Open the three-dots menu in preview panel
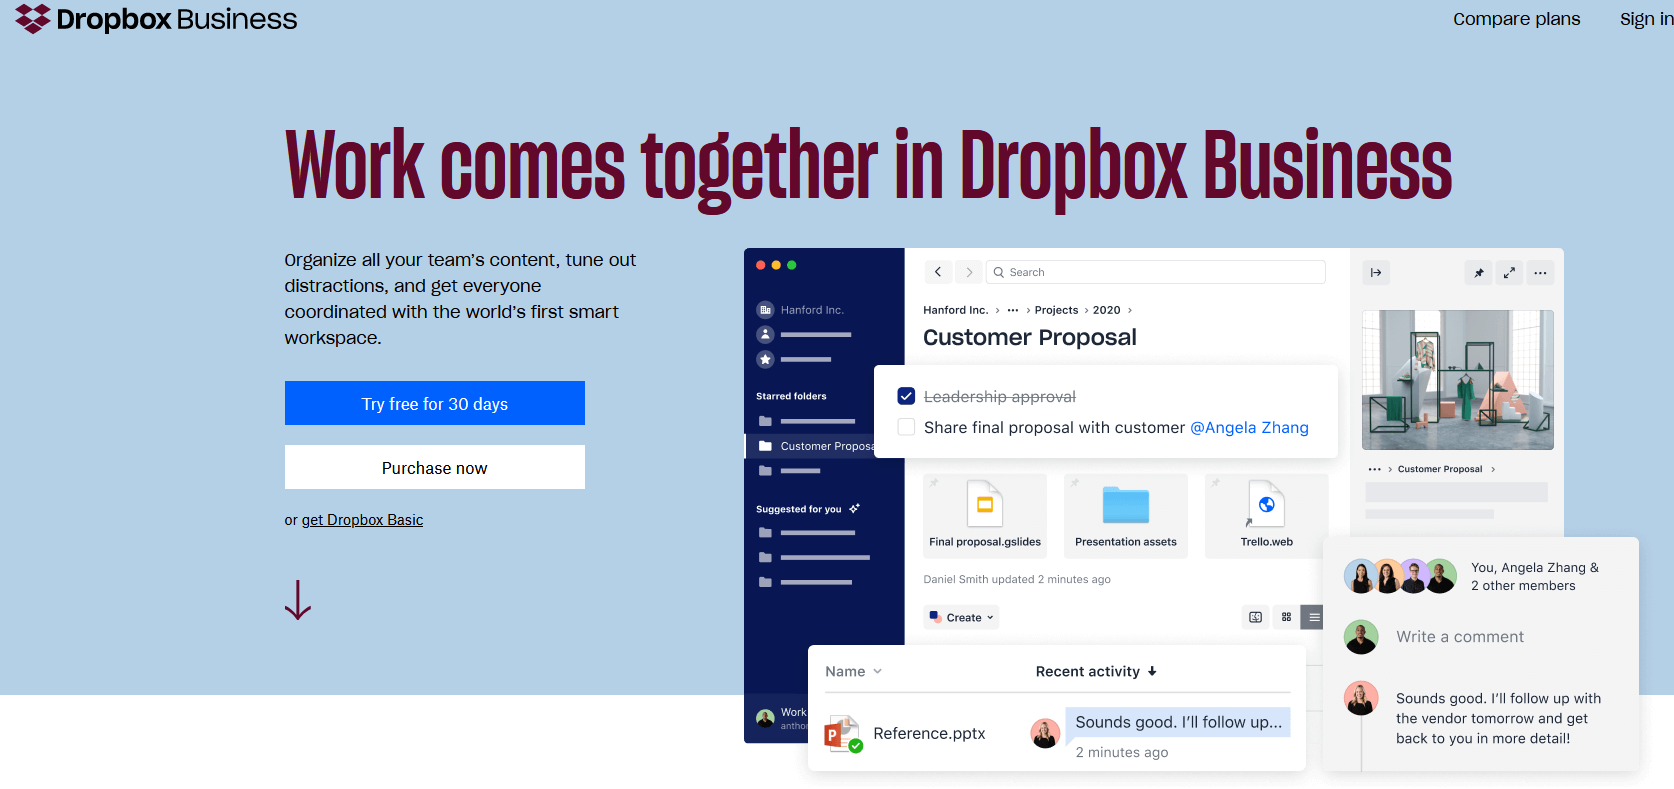Image resolution: width=1674 pixels, height=789 pixels. 1540,273
